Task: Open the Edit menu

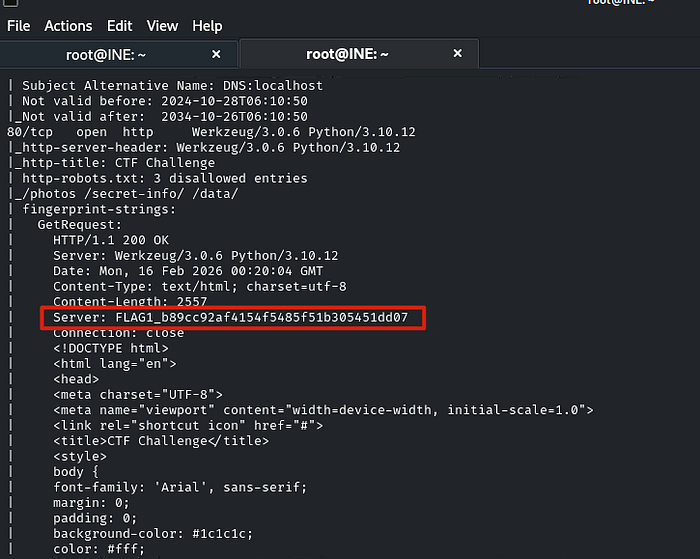Action: click(x=119, y=26)
